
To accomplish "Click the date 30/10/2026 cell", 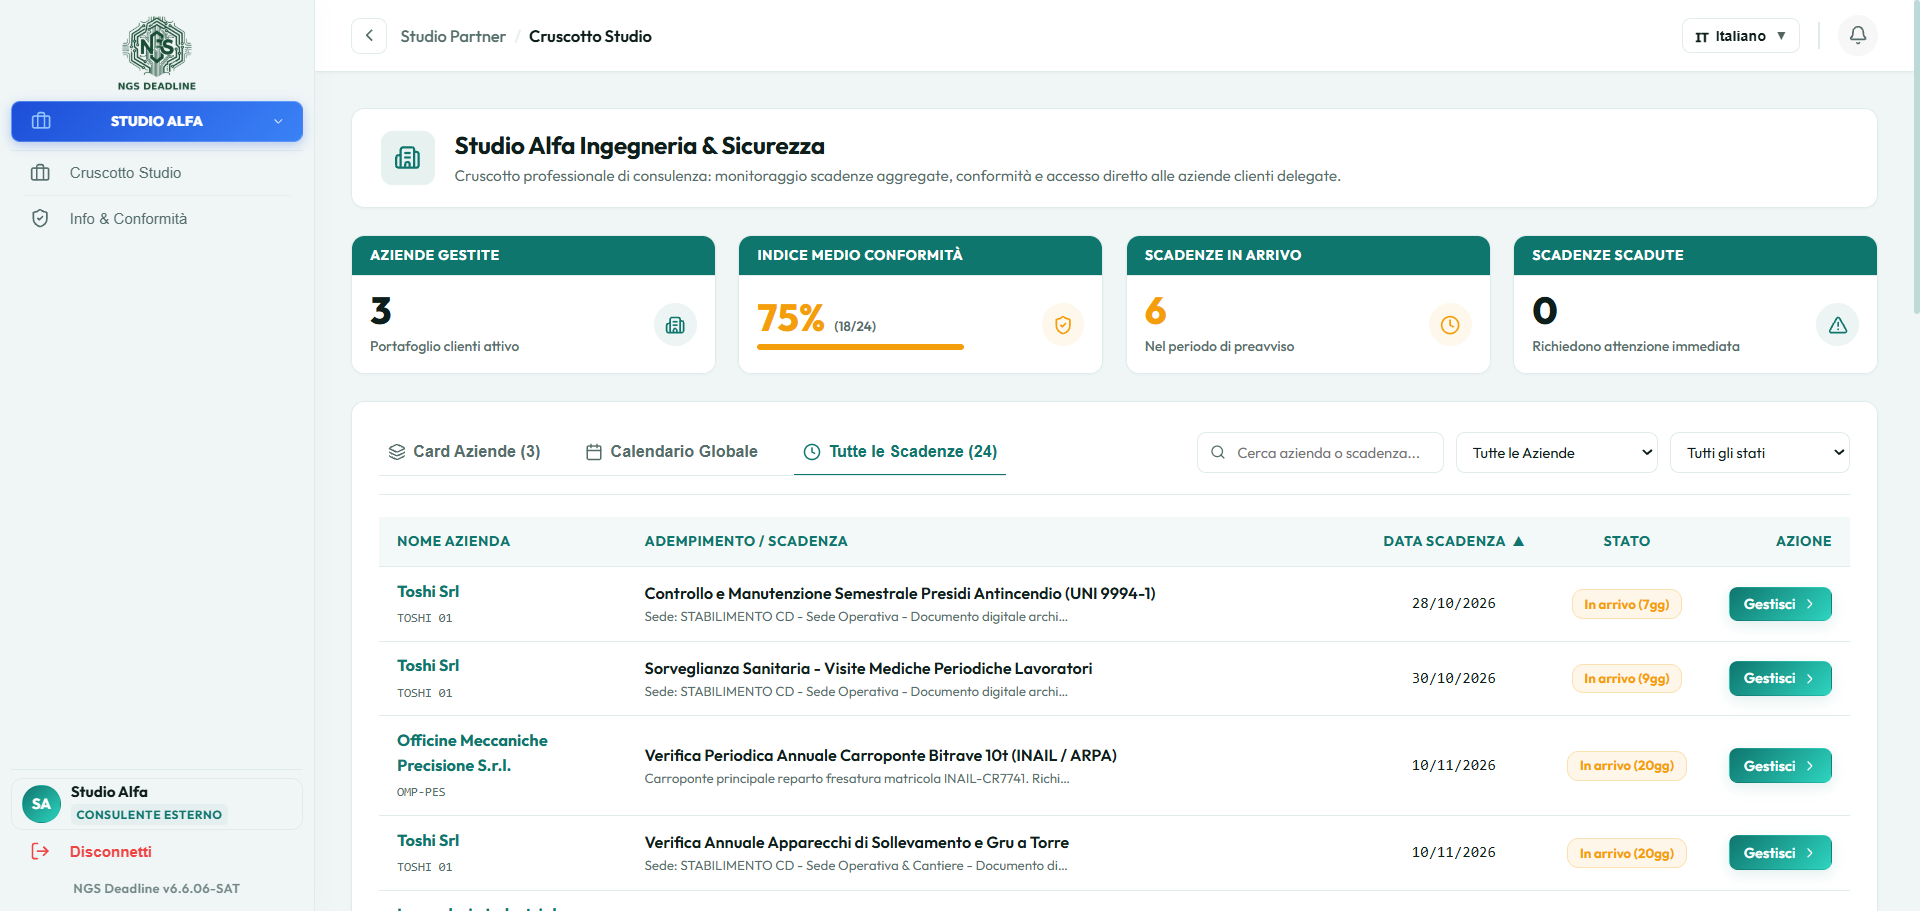I will [1454, 678].
